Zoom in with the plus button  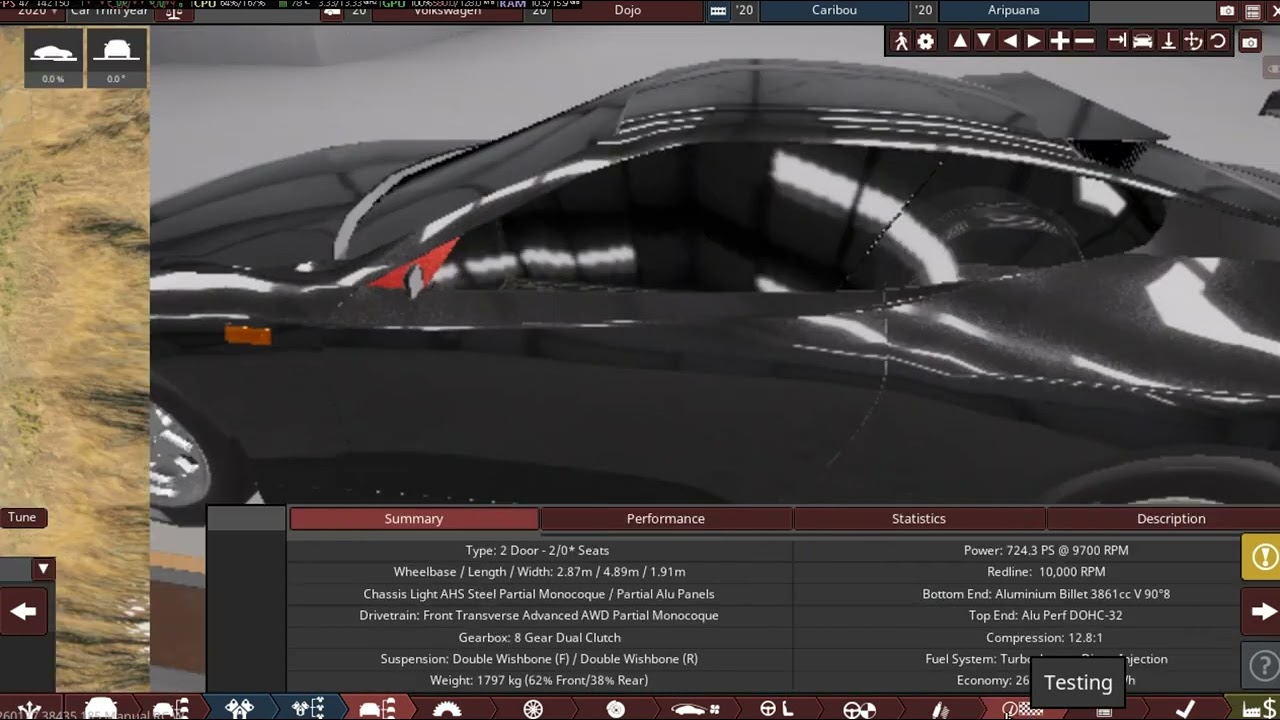(1059, 41)
